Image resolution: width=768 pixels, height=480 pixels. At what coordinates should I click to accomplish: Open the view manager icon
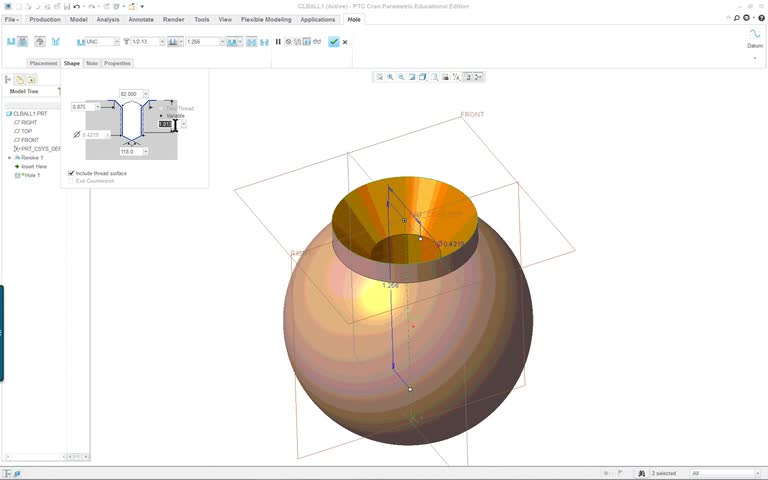[x=445, y=77]
